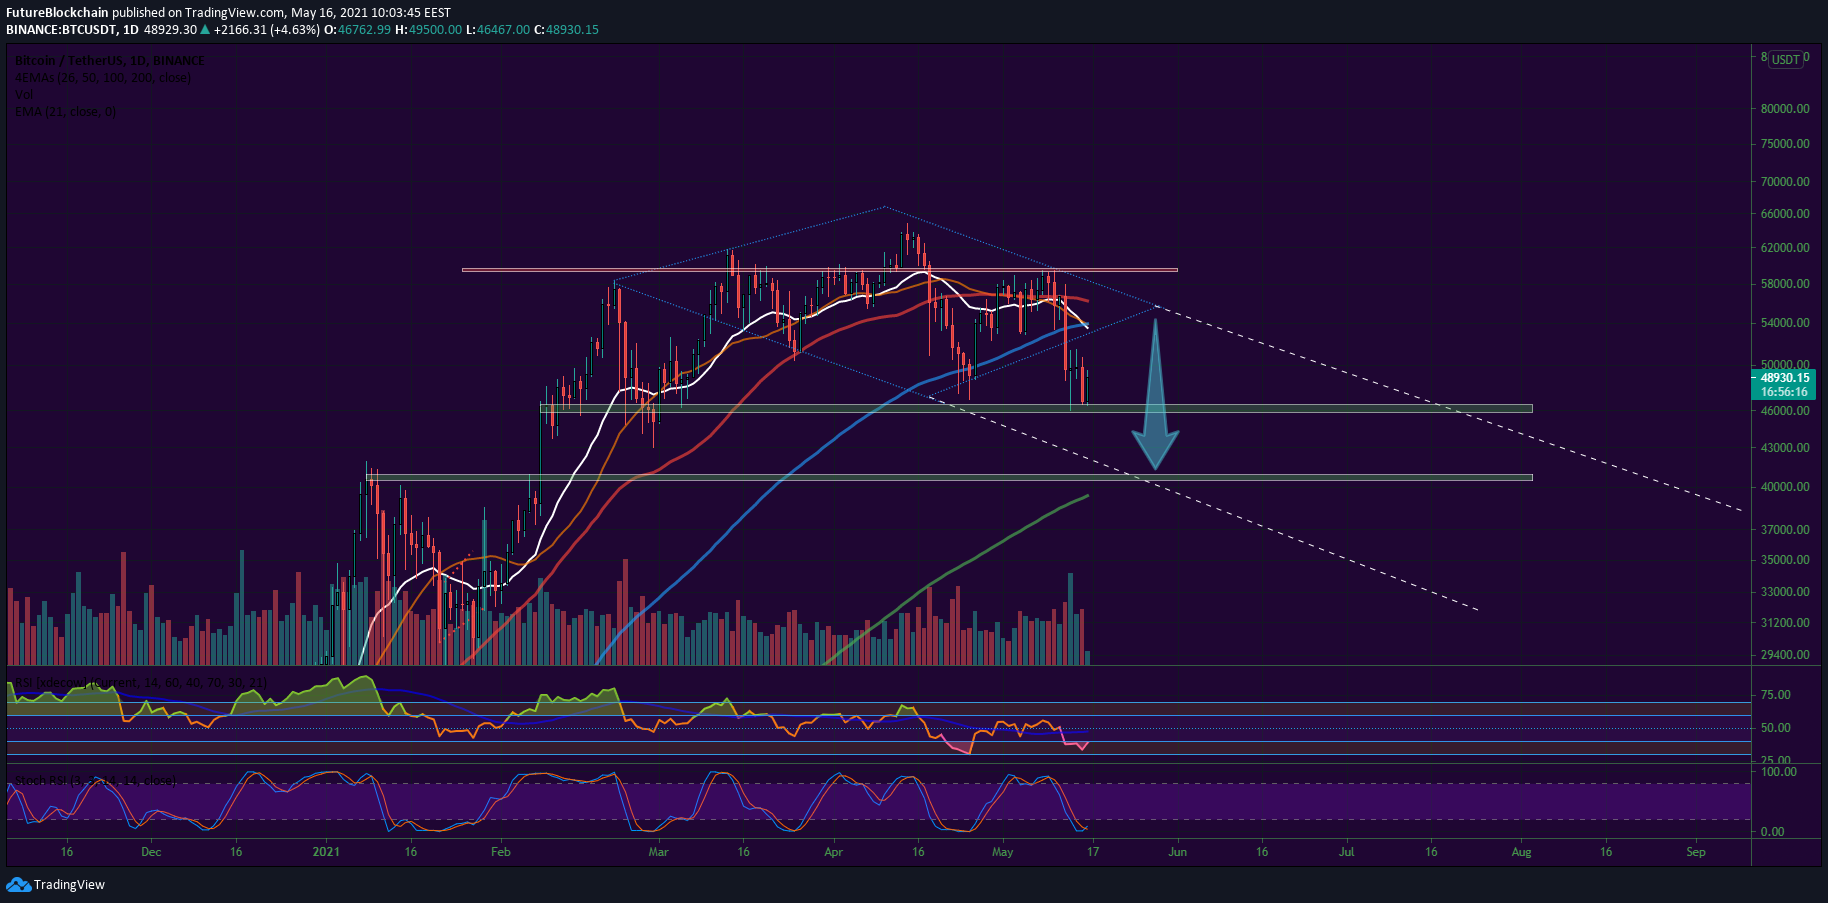Click the Jun label on time axis
This screenshot has height=903, width=1828.
1178,852
